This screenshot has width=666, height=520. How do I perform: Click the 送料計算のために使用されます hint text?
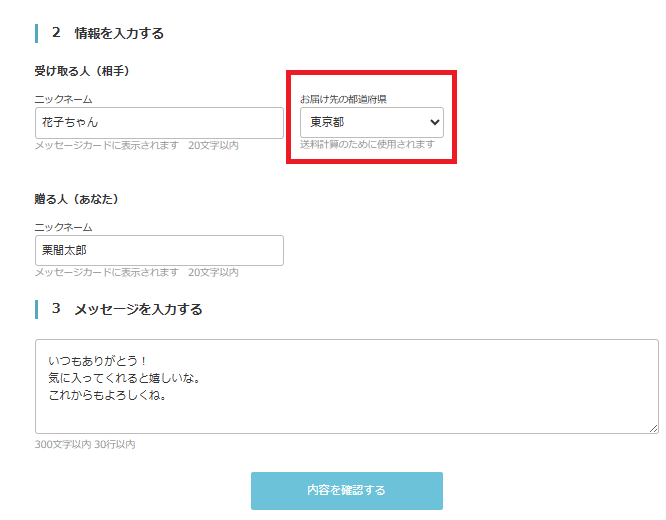[367, 144]
